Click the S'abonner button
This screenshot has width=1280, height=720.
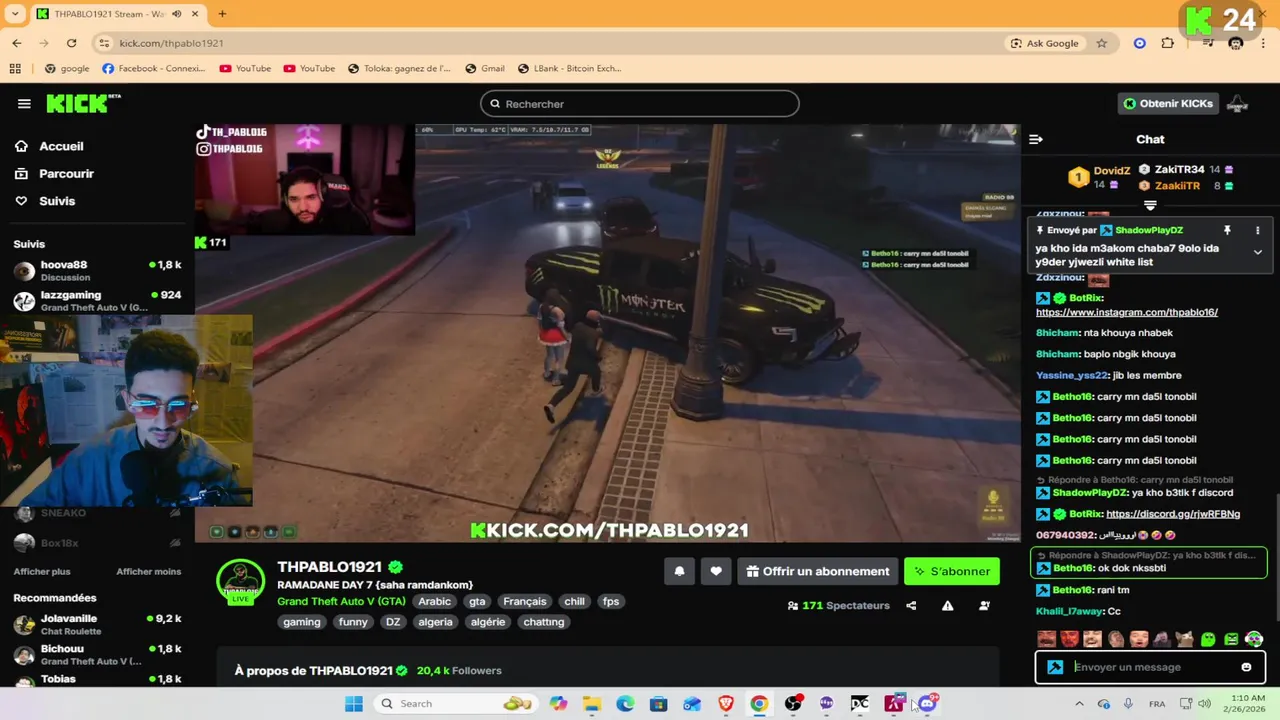point(952,571)
